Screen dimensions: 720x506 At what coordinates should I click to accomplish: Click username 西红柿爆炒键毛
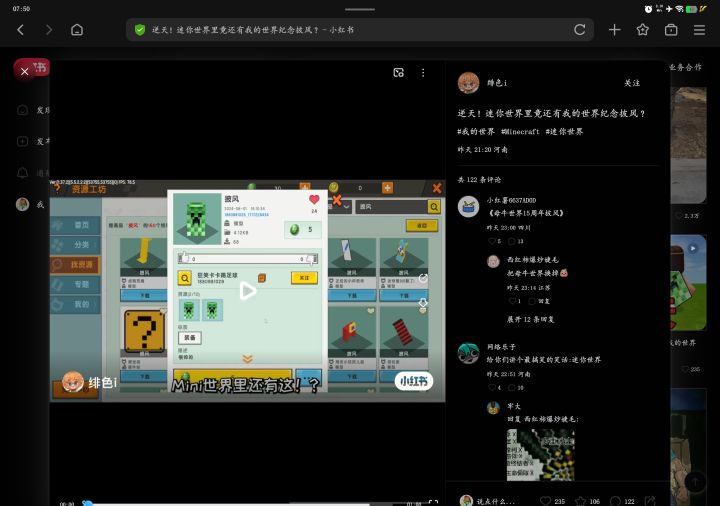coord(533,260)
